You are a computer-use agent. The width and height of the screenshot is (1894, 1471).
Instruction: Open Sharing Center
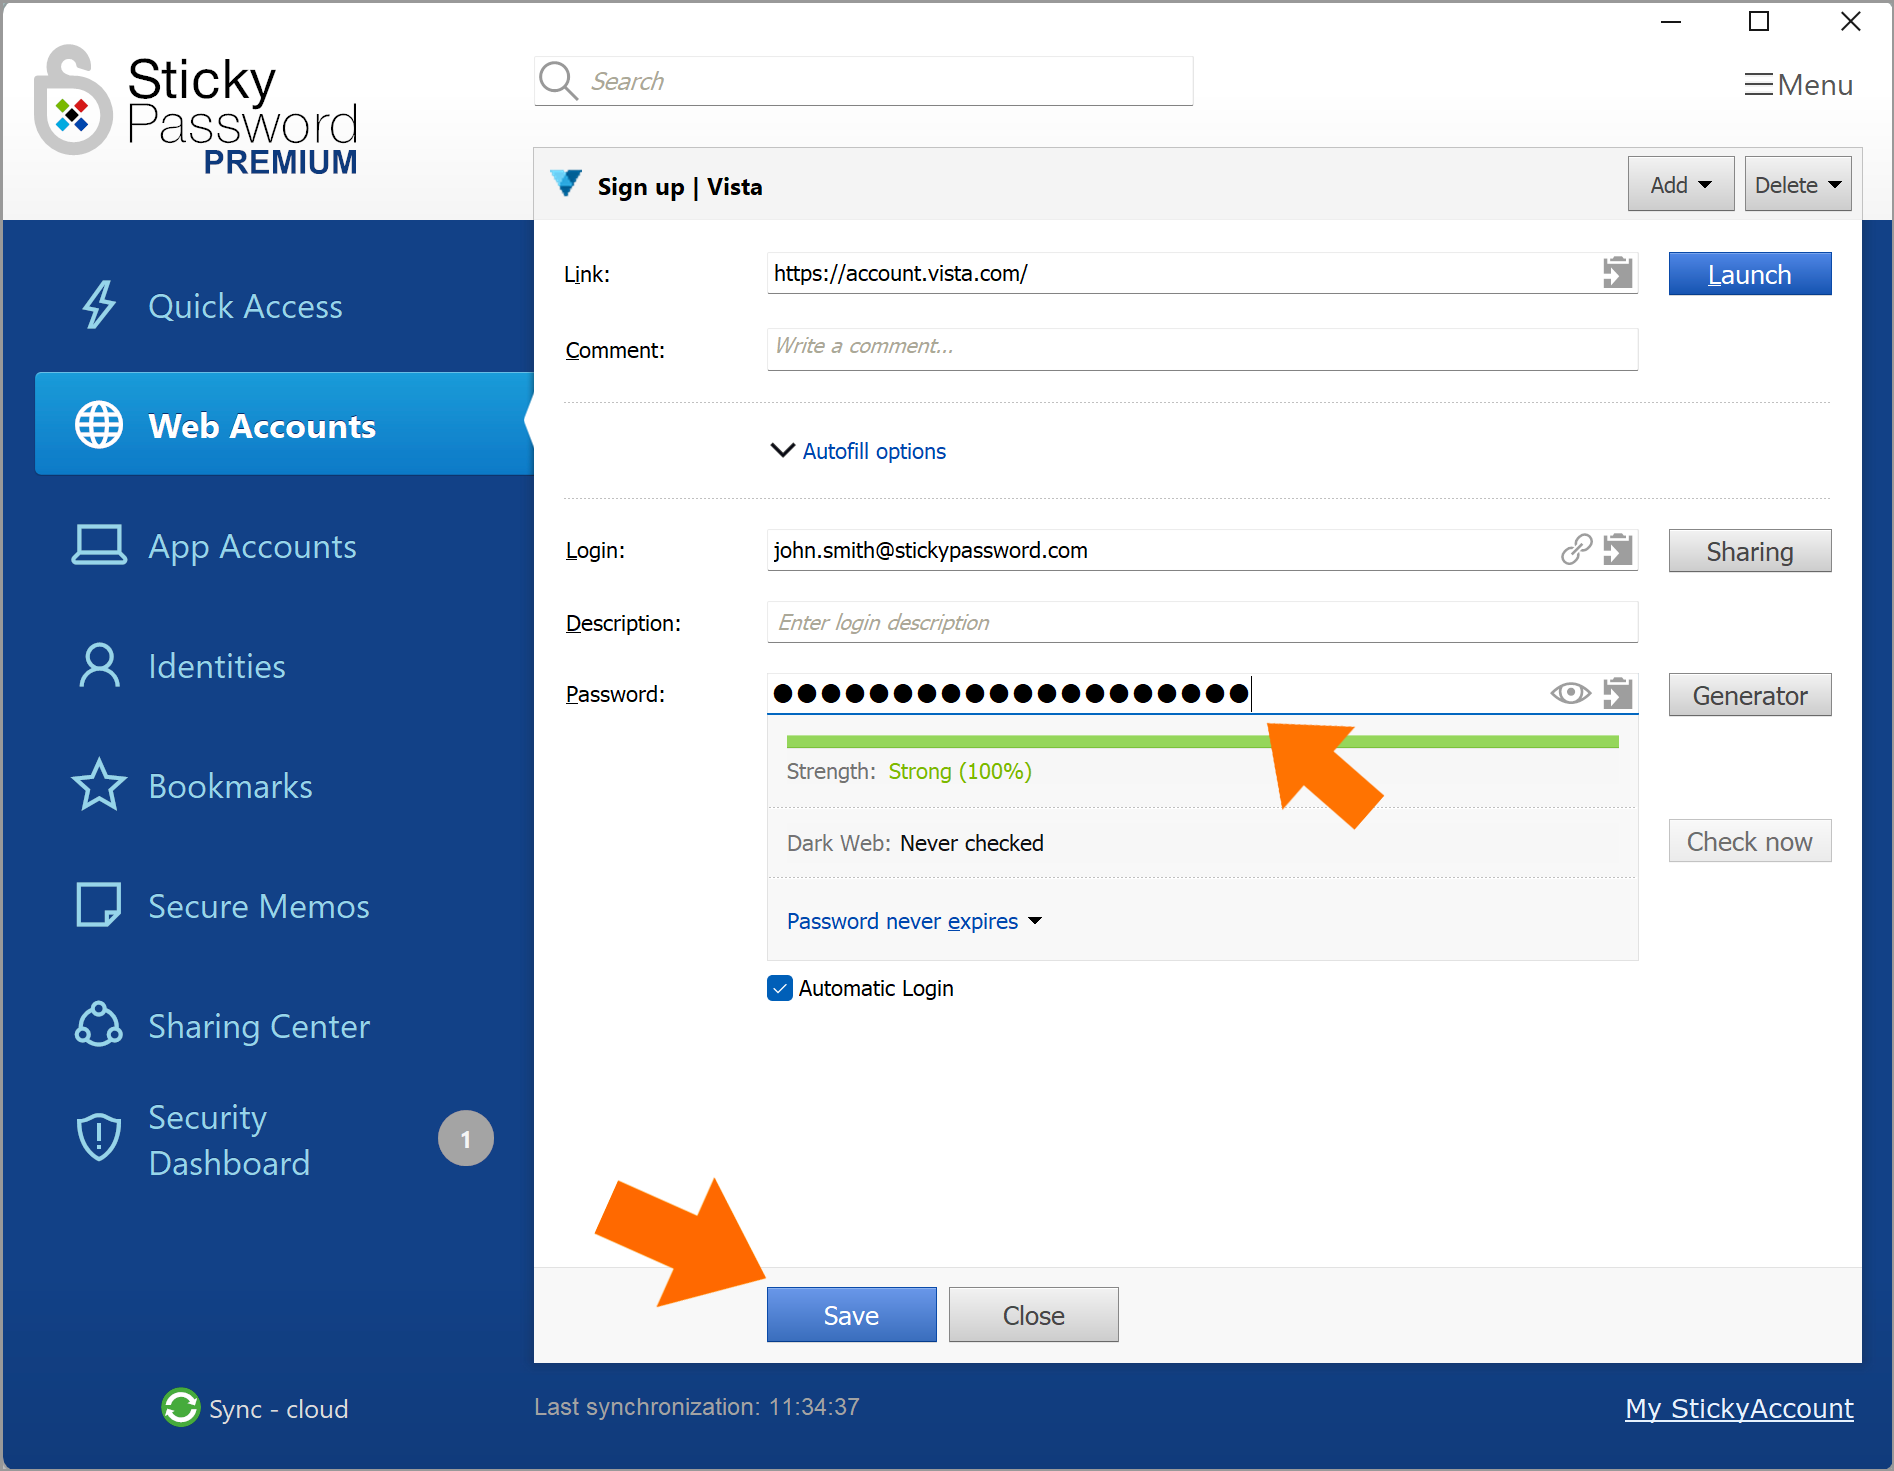pyautogui.click(x=259, y=1026)
